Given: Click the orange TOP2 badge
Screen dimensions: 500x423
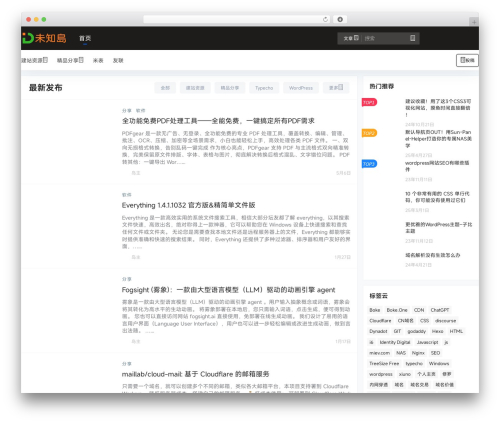Looking at the screenshot, I should click(x=369, y=133).
